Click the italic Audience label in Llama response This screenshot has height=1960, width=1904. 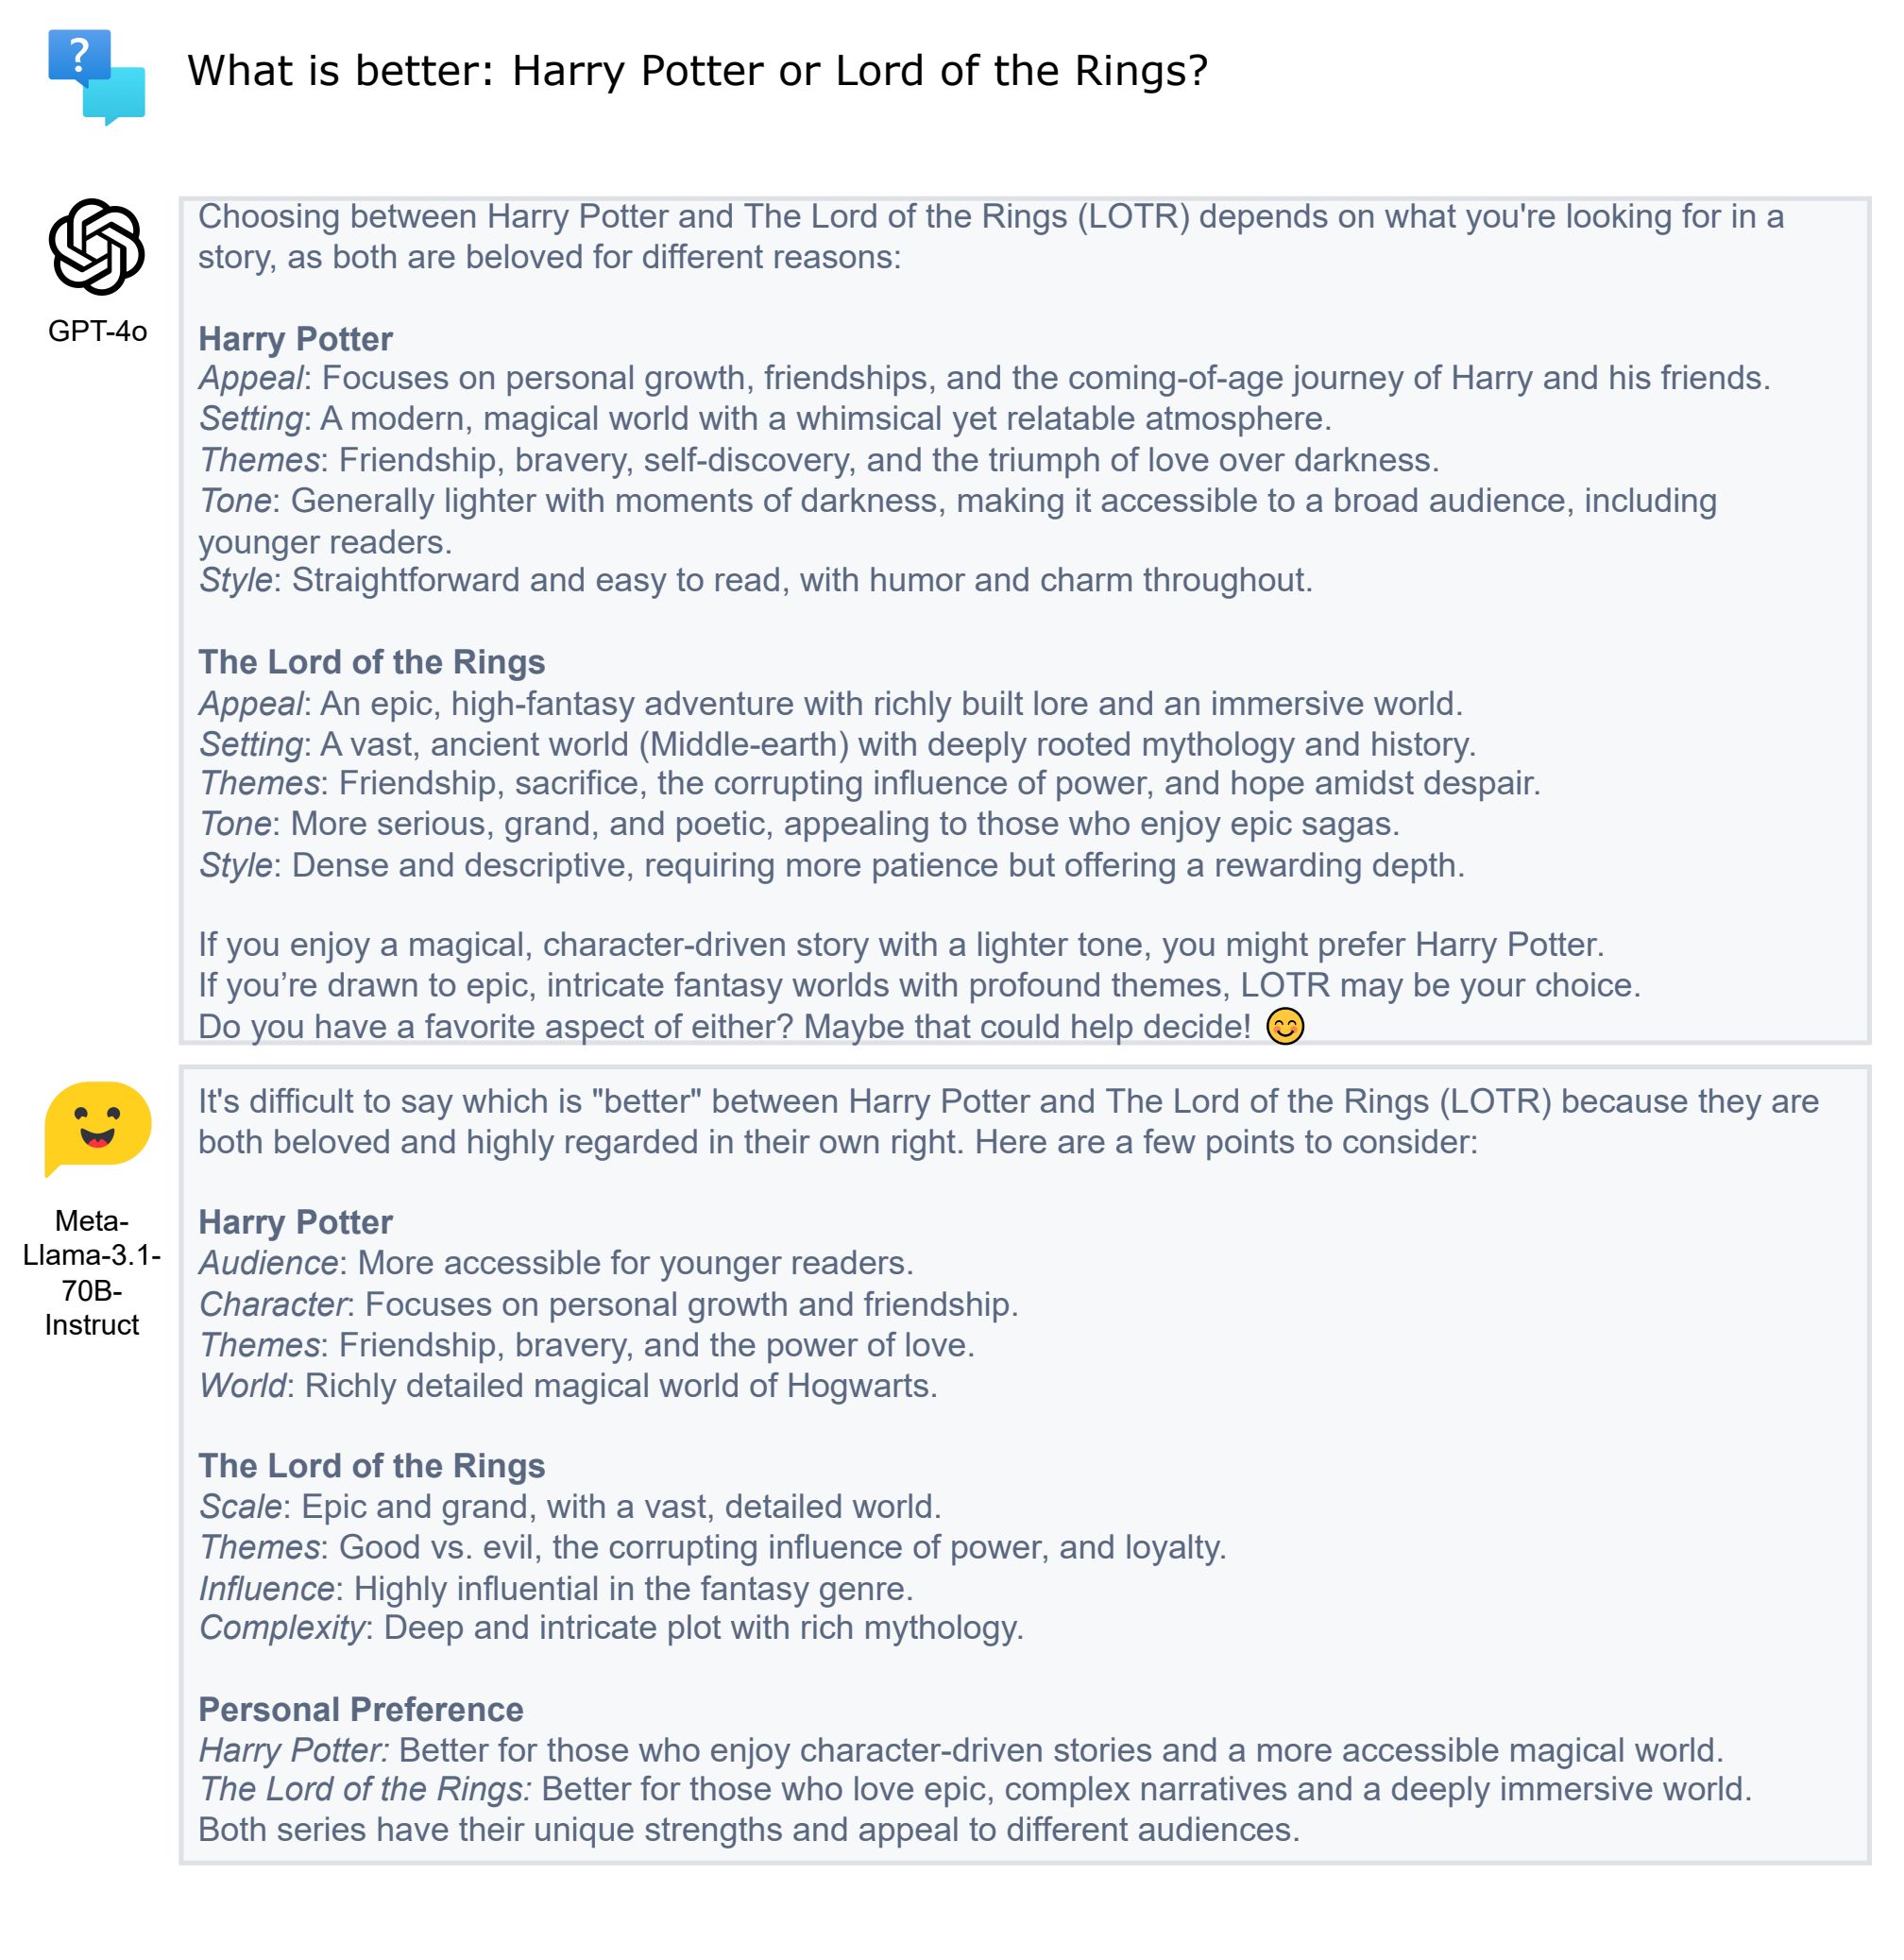(x=268, y=1263)
